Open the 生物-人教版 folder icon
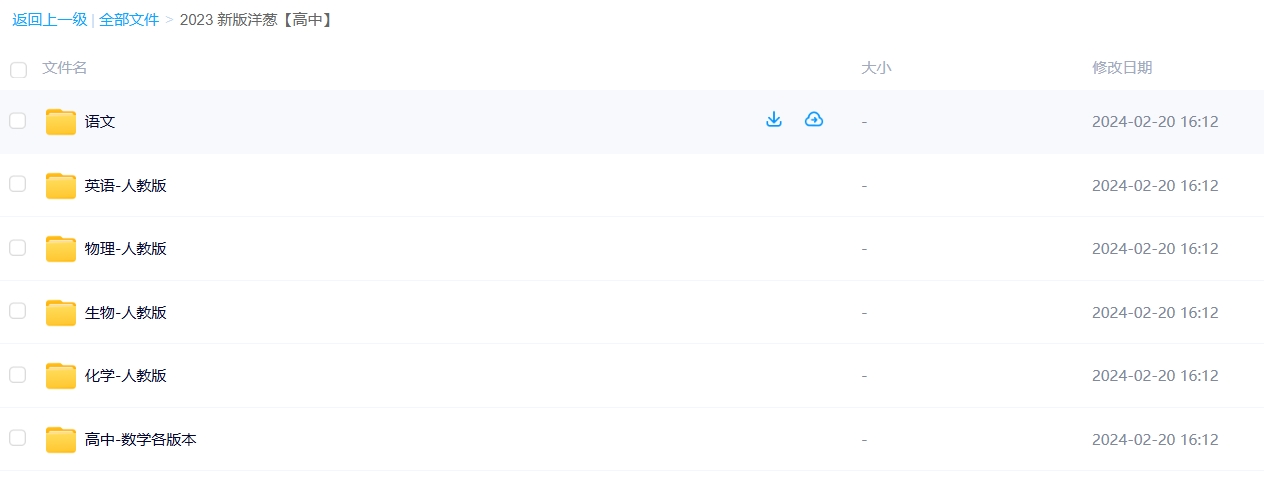Screen dimensions: 1264x485 pyautogui.click(x=61, y=313)
